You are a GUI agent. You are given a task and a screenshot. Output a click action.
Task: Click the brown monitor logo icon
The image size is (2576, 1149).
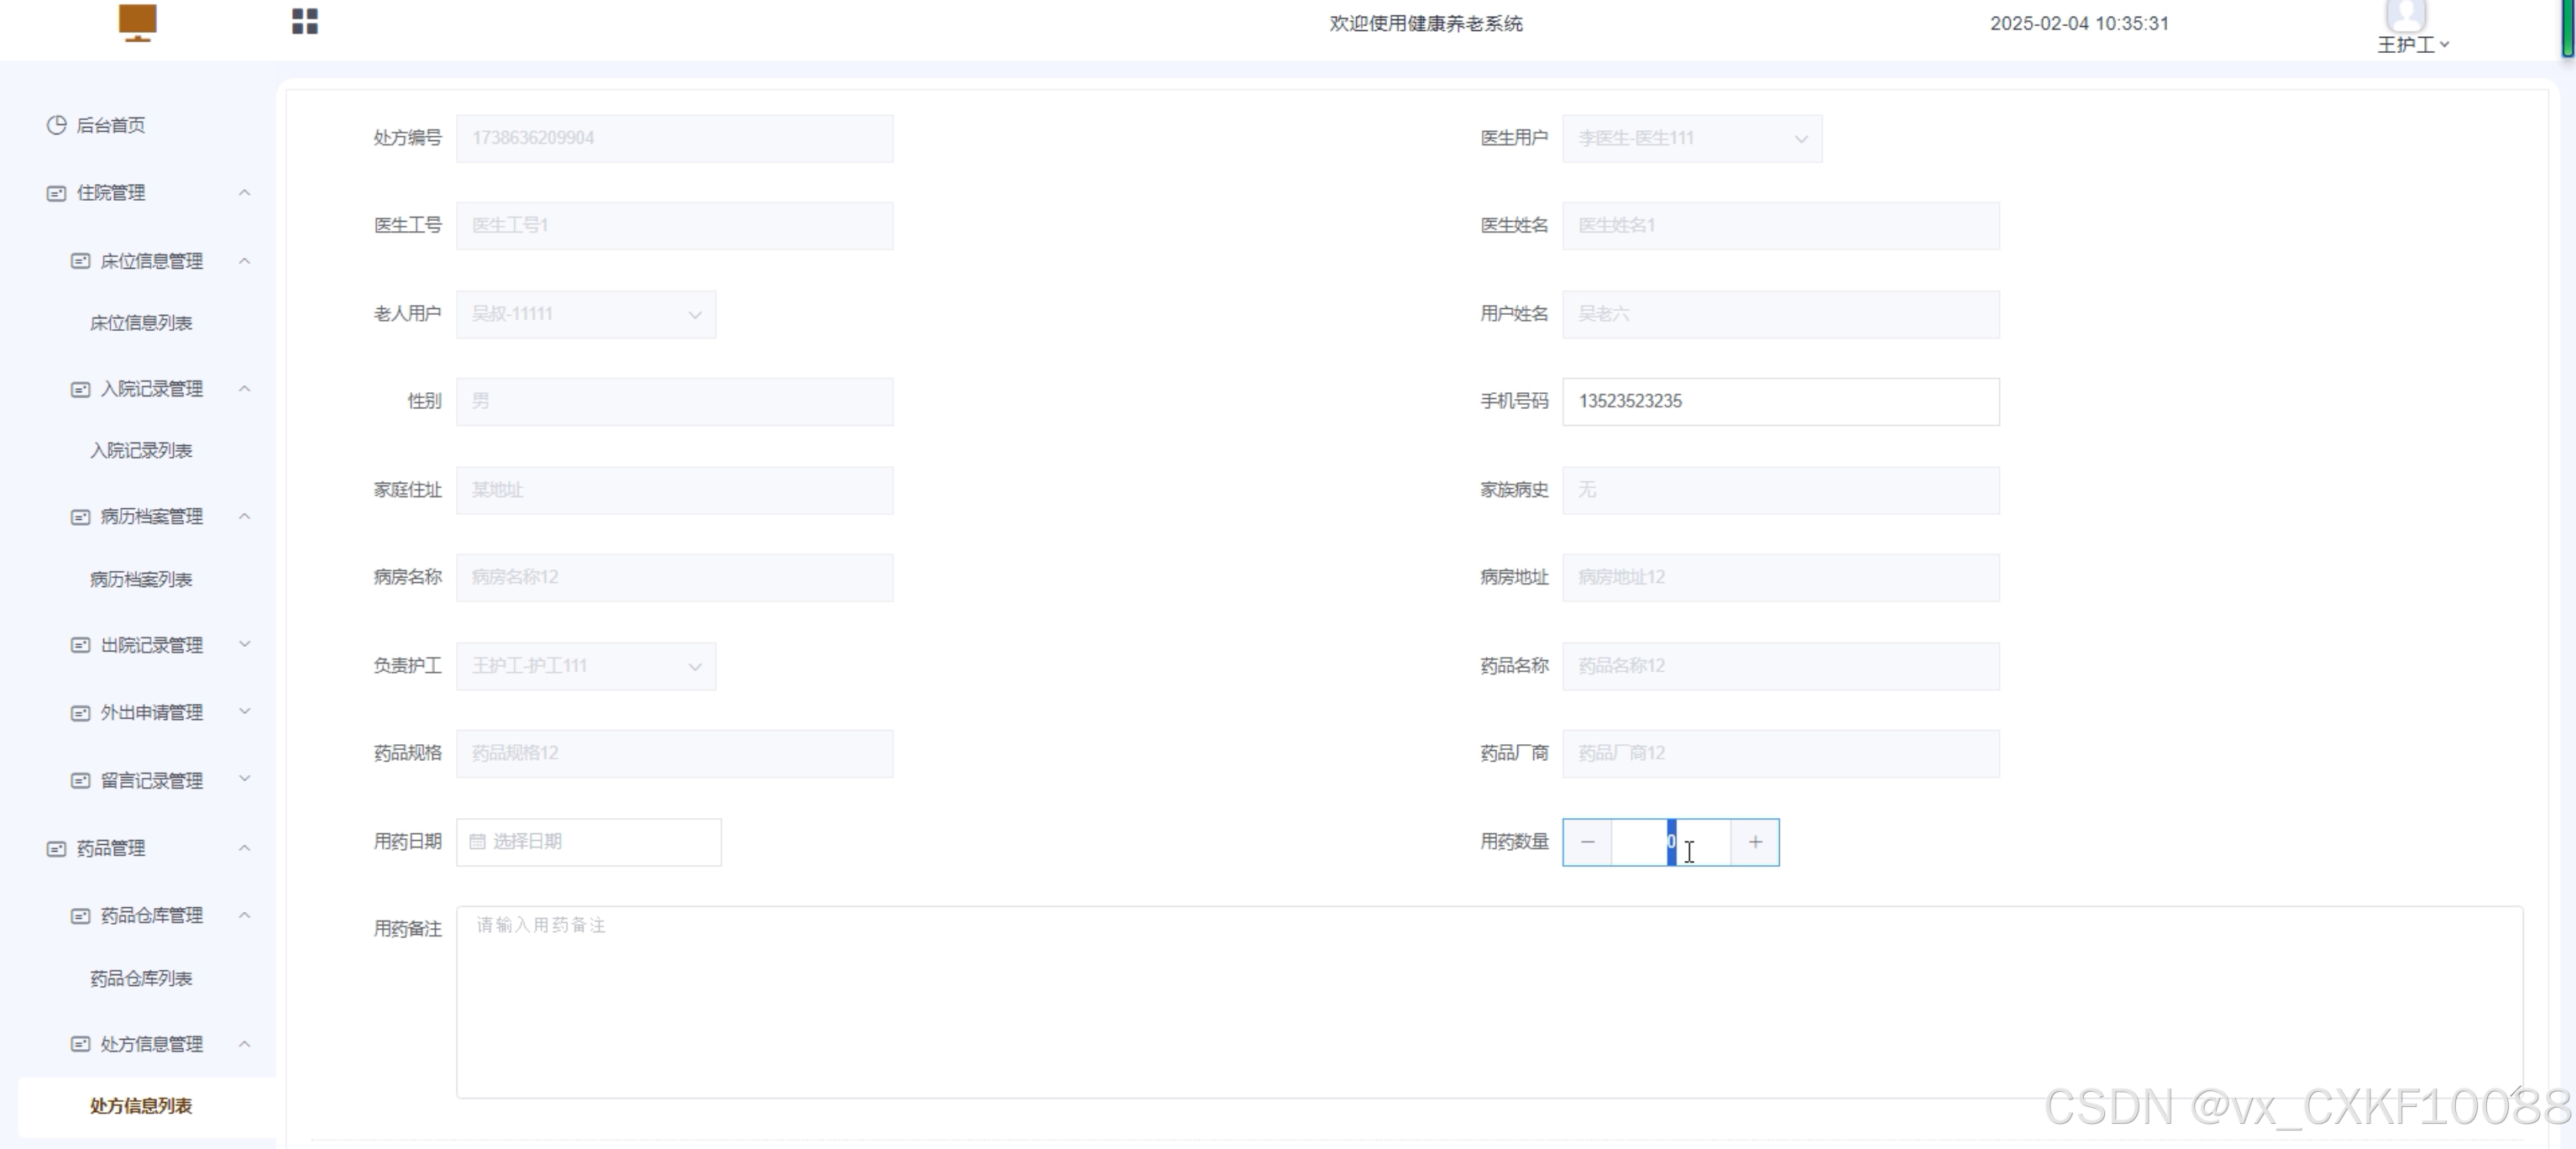click(137, 21)
